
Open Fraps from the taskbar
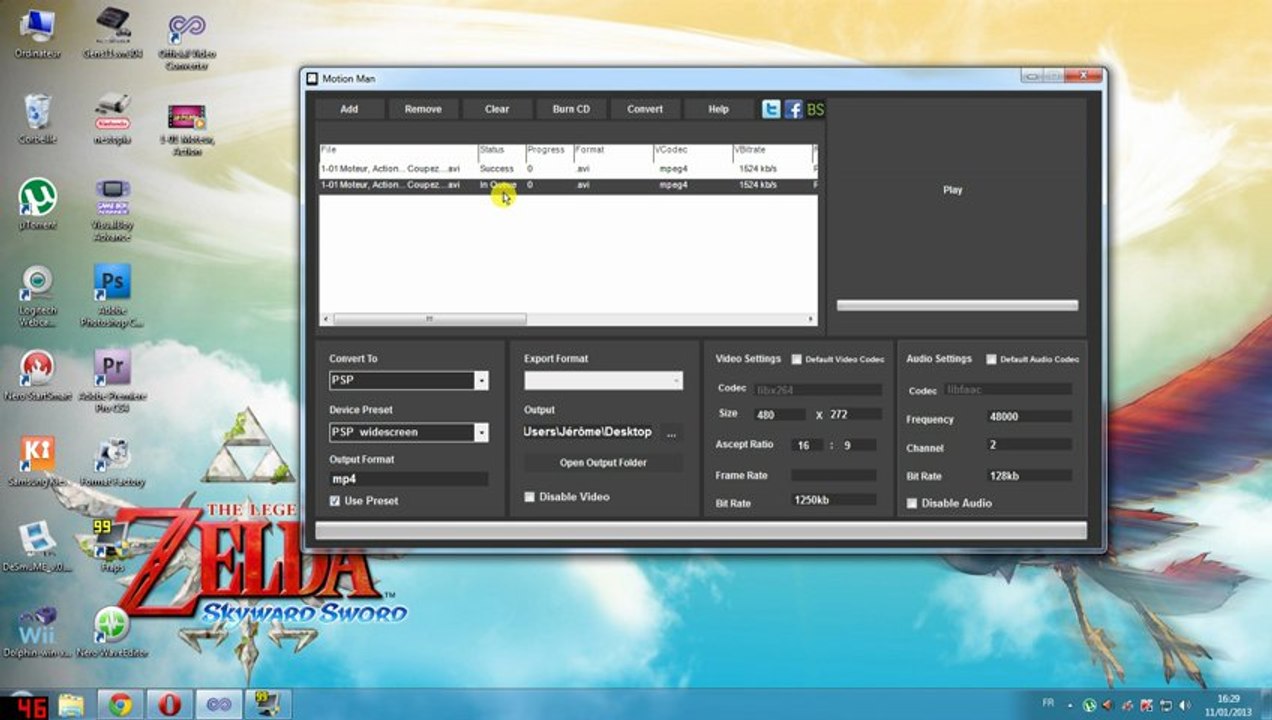[267, 704]
